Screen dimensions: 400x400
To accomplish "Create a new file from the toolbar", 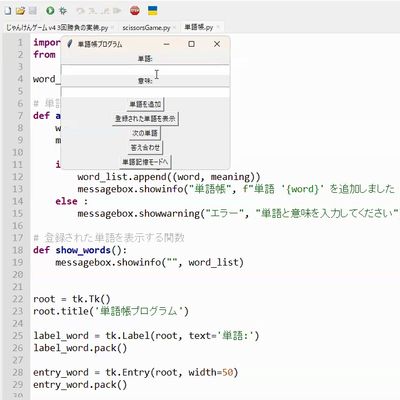I will (7, 11).
